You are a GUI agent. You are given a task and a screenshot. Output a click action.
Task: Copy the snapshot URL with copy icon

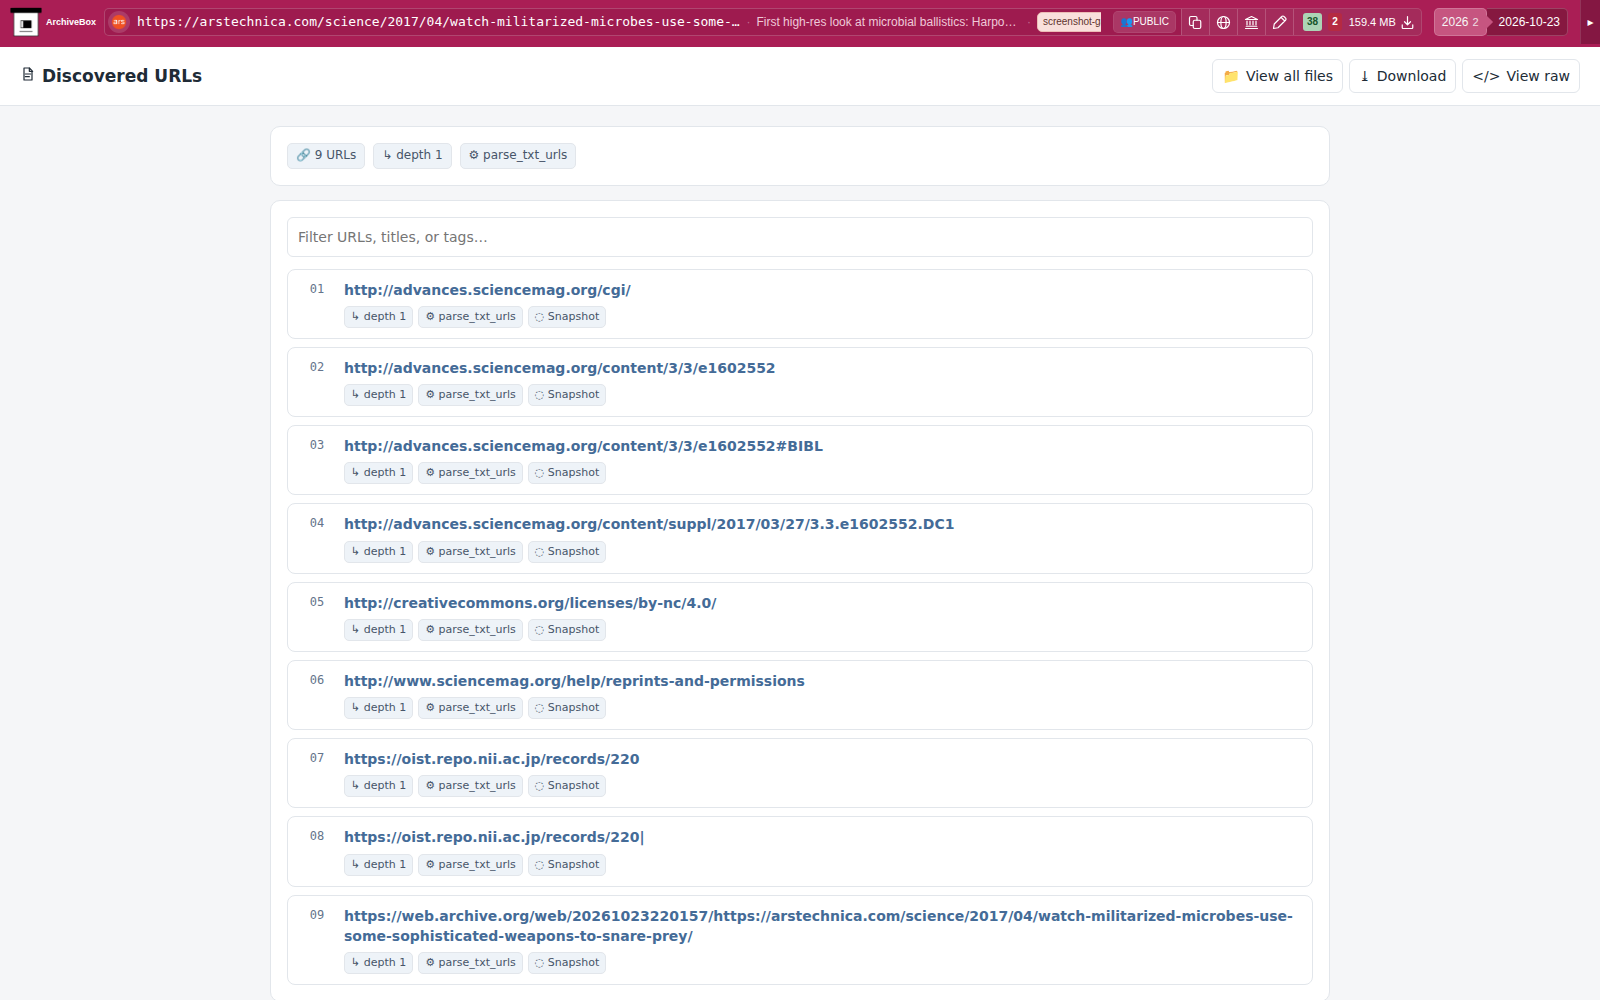[1195, 22]
